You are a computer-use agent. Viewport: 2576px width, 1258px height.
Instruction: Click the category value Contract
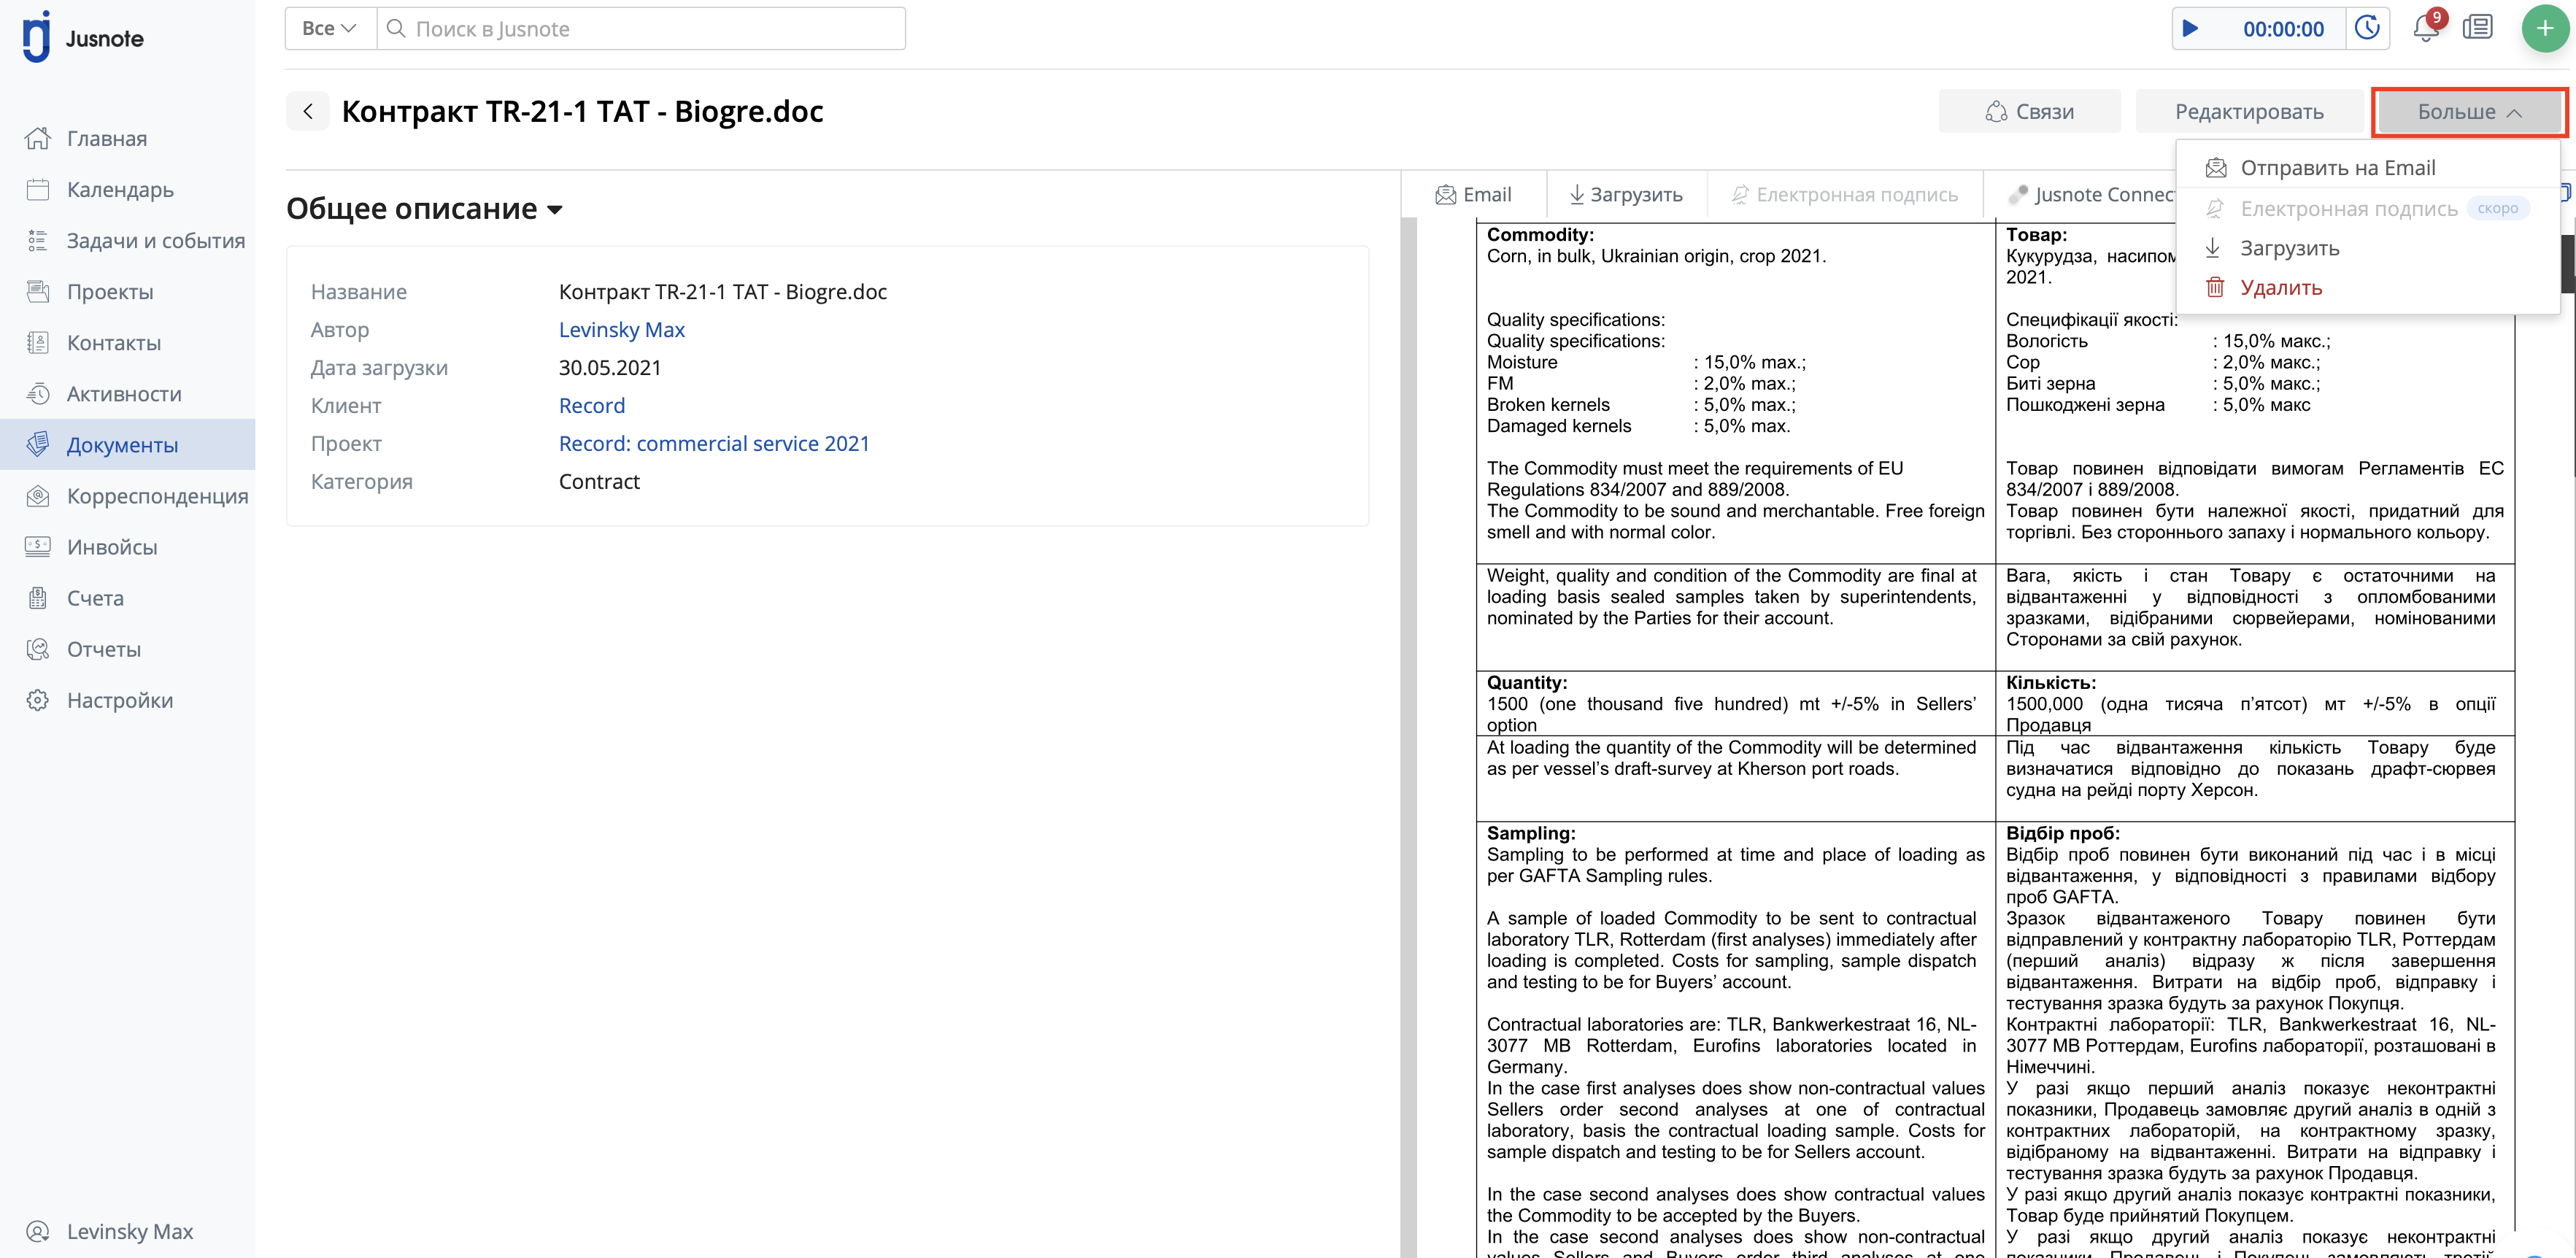point(599,481)
